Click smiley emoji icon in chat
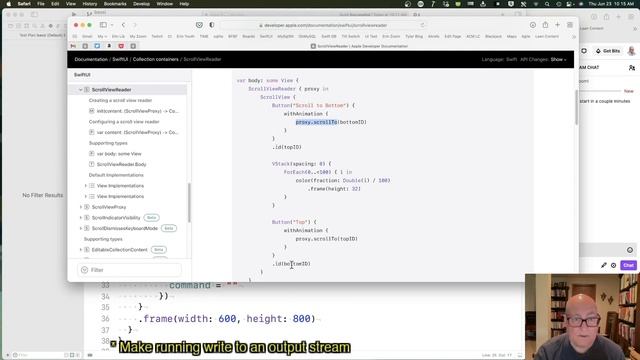This screenshot has height=360, width=640. pyautogui.click(x=630, y=250)
